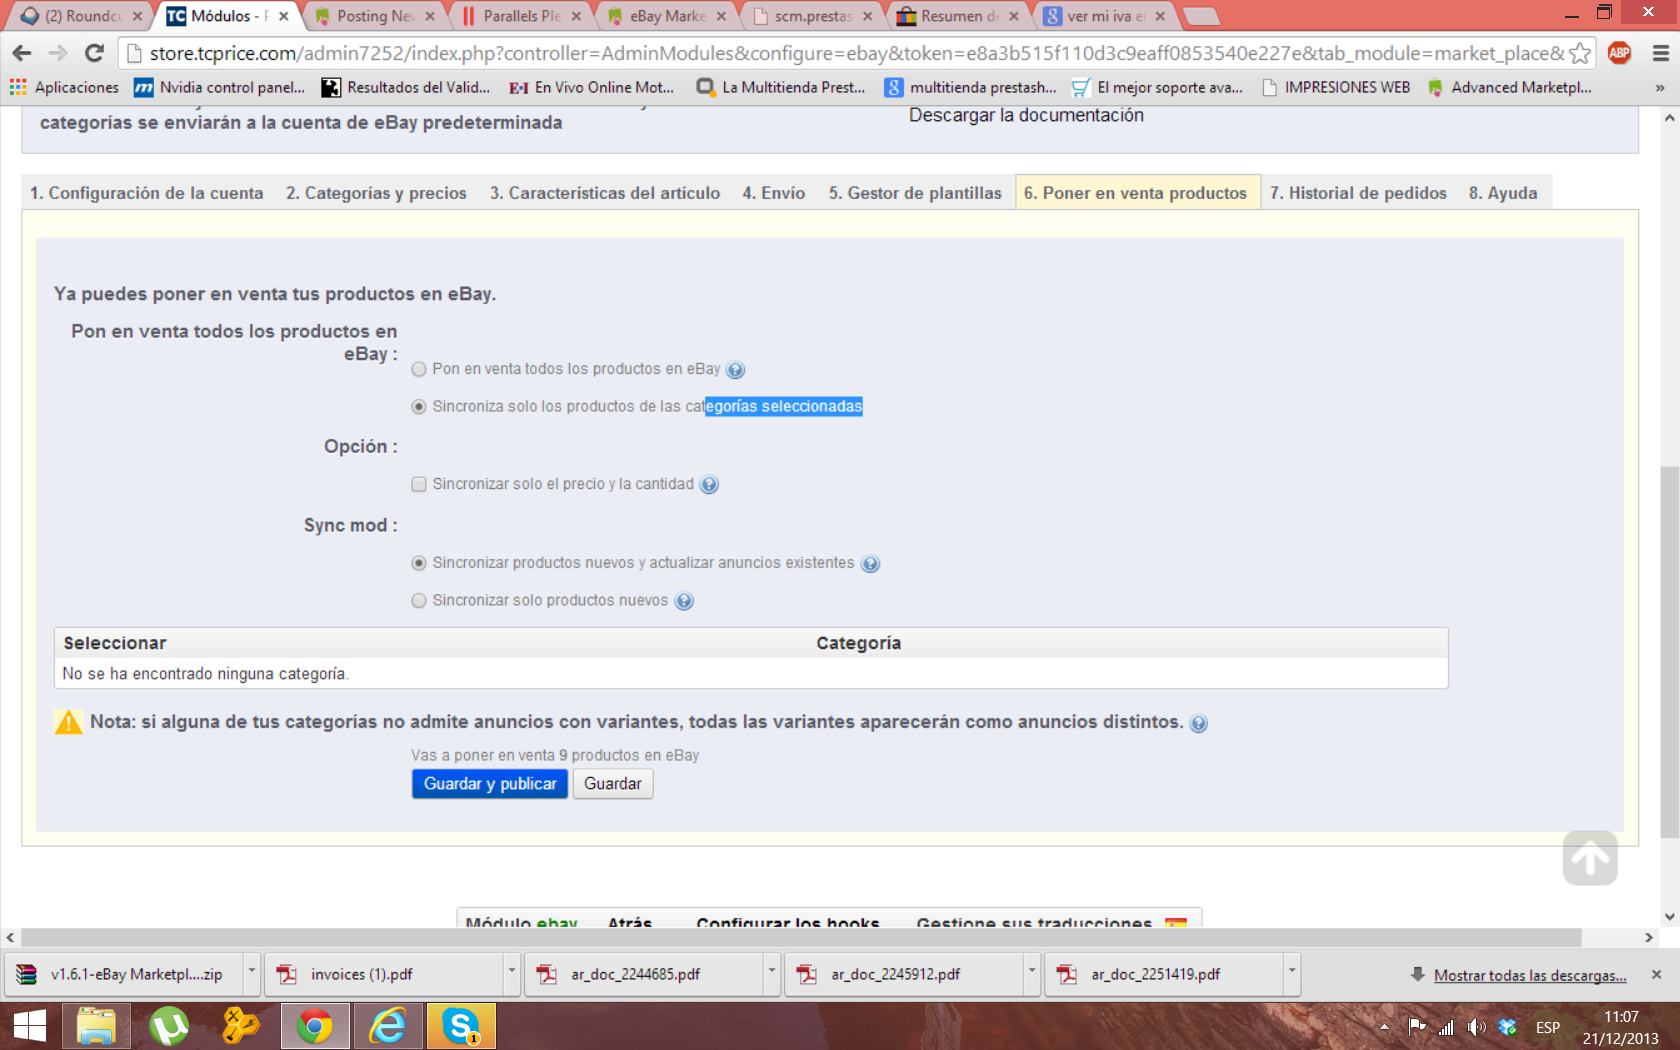This screenshot has height=1050, width=1680.
Task: Show more bookmarks with the chevron
Action: pos(1660,88)
